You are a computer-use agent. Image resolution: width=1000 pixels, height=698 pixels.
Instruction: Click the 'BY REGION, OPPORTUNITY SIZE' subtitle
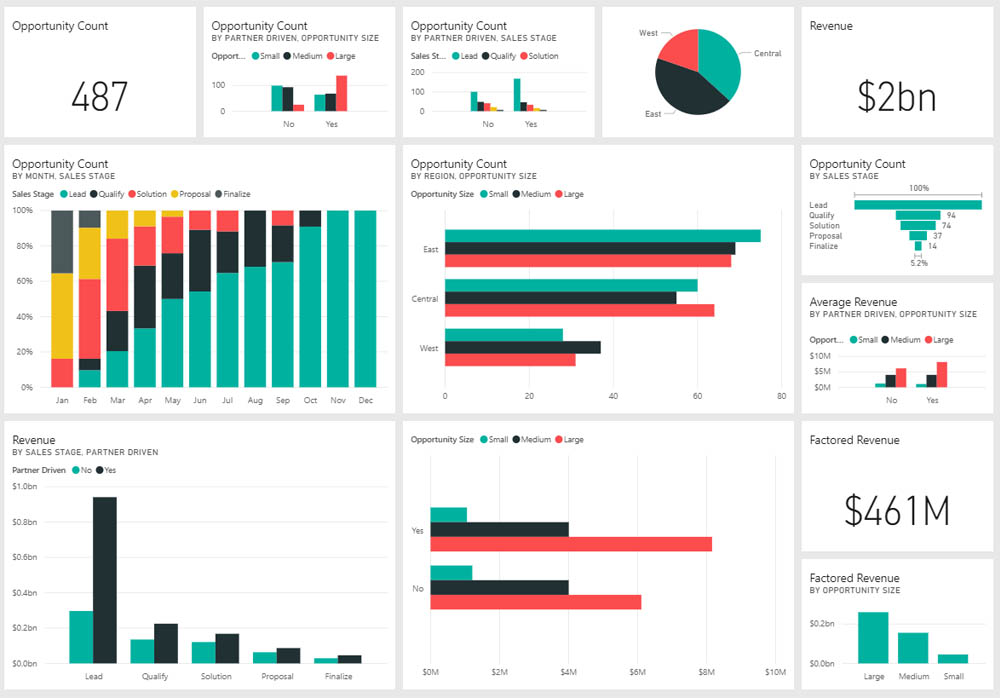pyautogui.click(x=473, y=176)
